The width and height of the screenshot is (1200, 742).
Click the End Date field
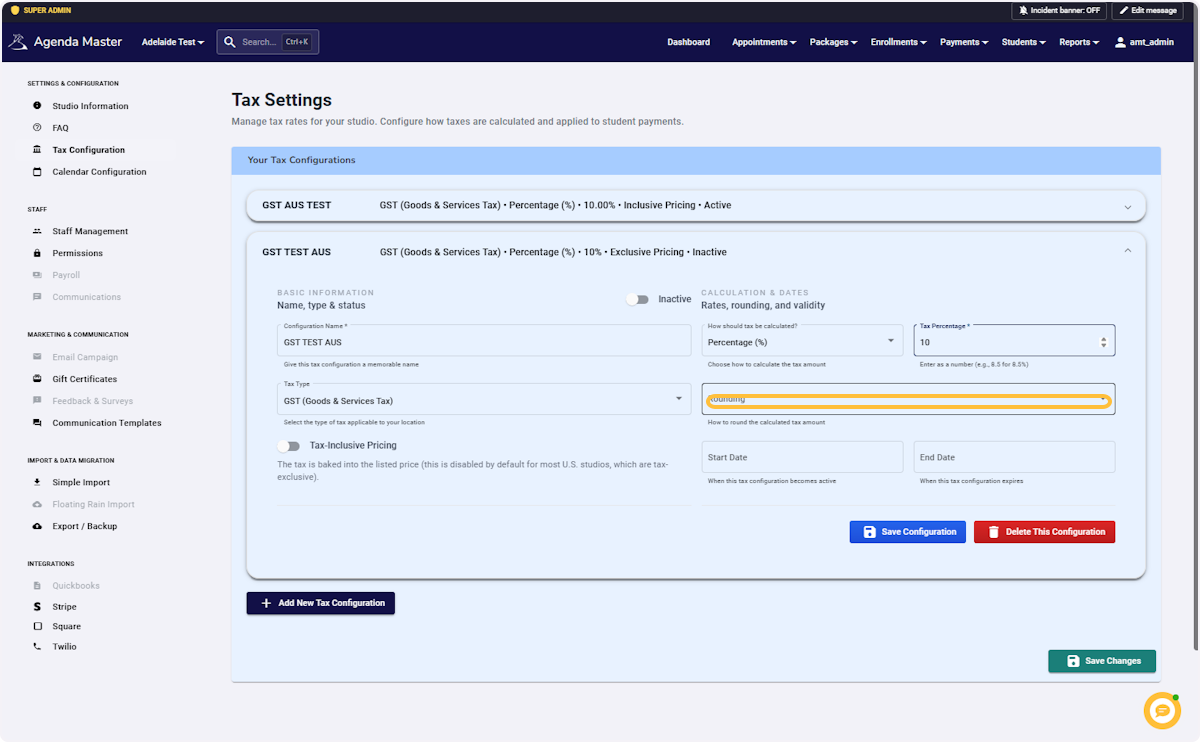1014,457
